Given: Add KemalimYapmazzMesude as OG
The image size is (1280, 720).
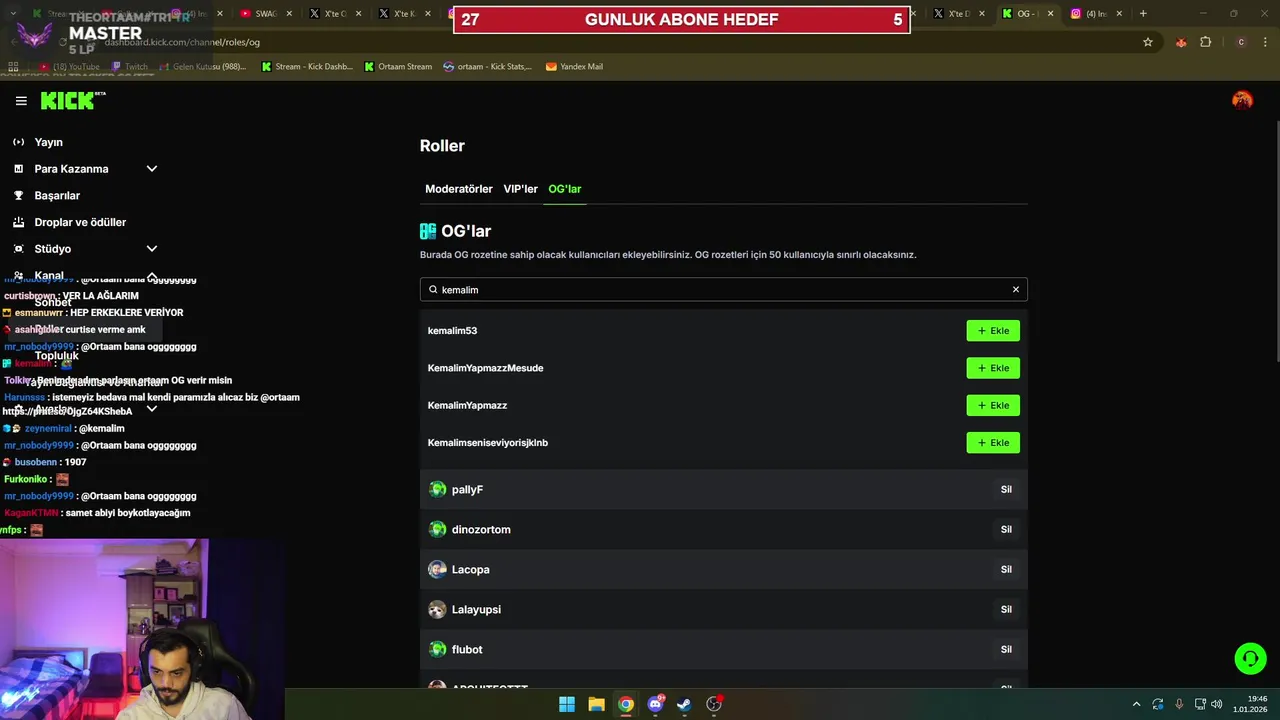Looking at the screenshot, I should click(993, 368).
